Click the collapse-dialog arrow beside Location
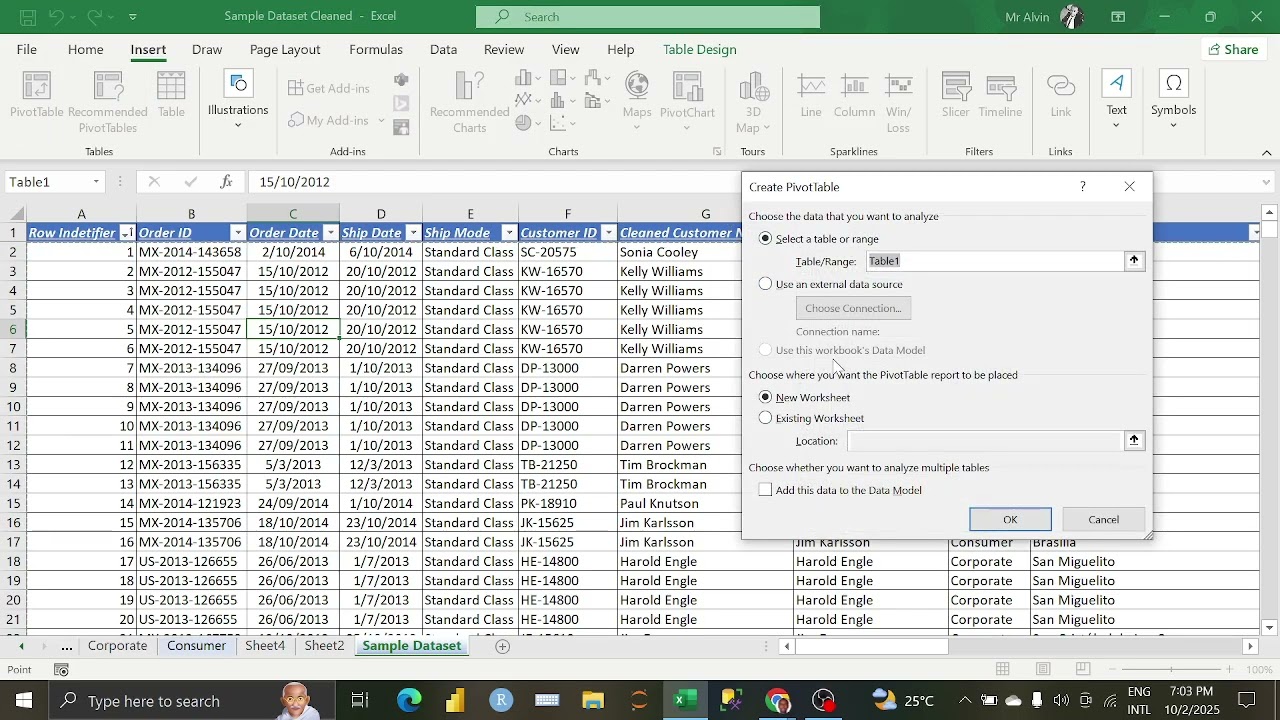This screenshot has width=1280, height=720. pyautogui.click(x=1134, y=440)
